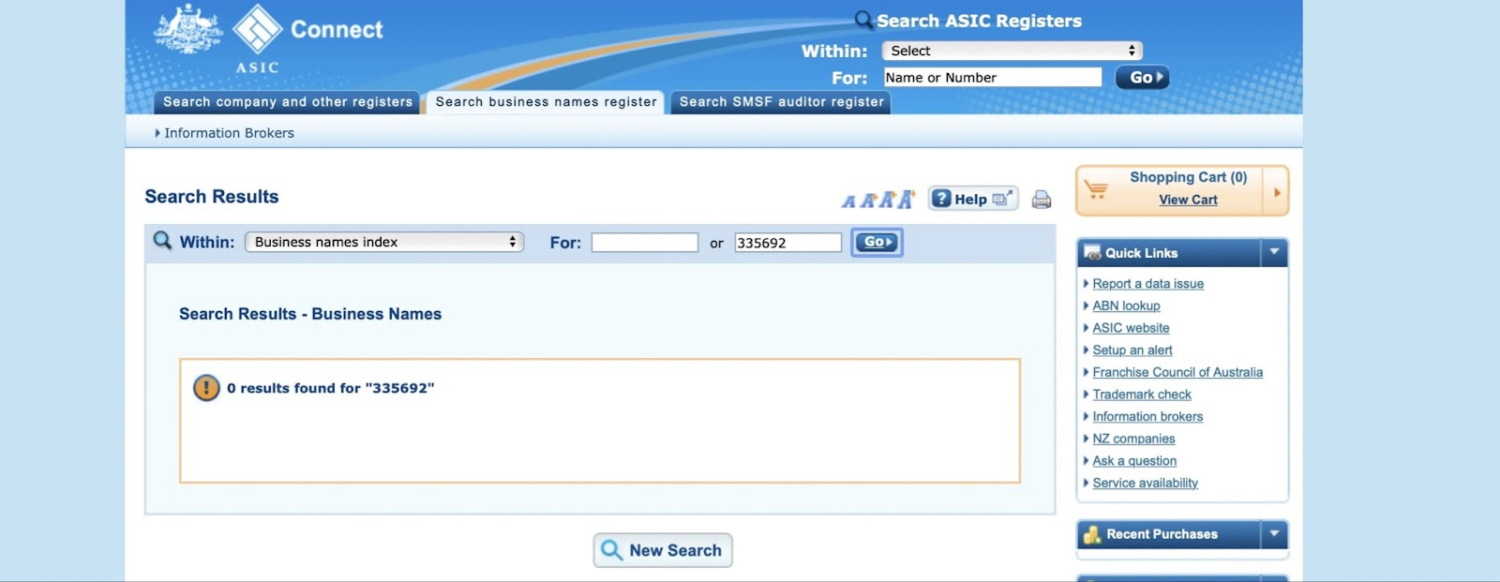Open the Report a data issue link
This screenshot has width=1500, height=582.
1148,284
